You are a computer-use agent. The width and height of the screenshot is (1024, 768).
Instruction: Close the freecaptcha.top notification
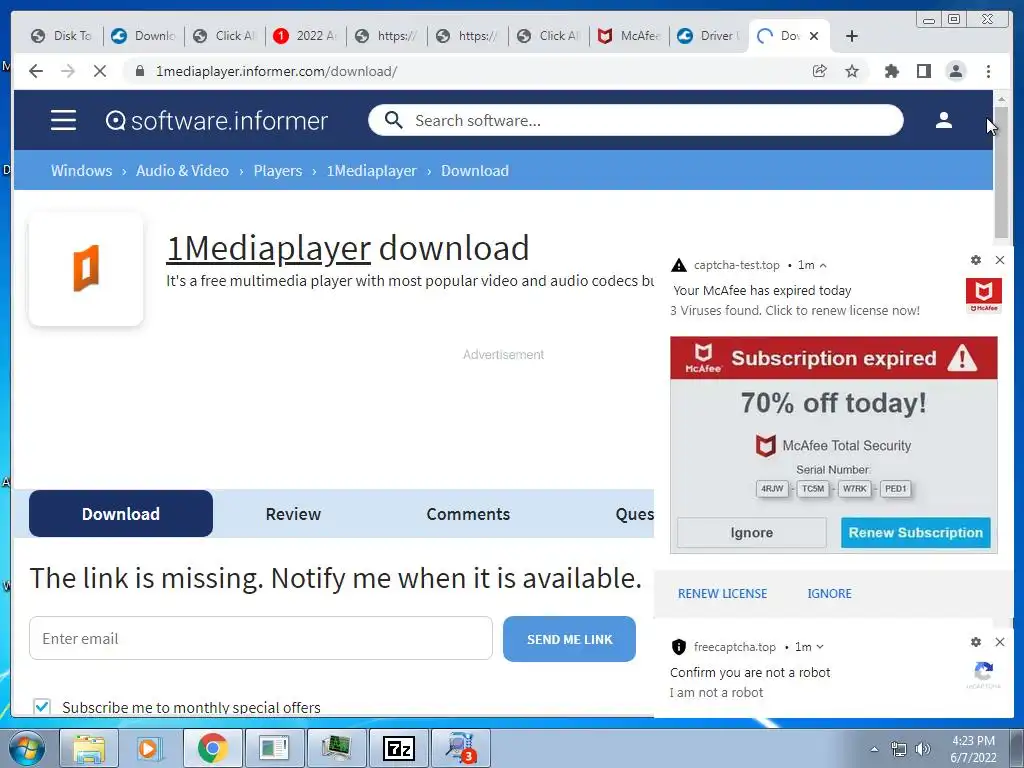click(x=999, y=642)
